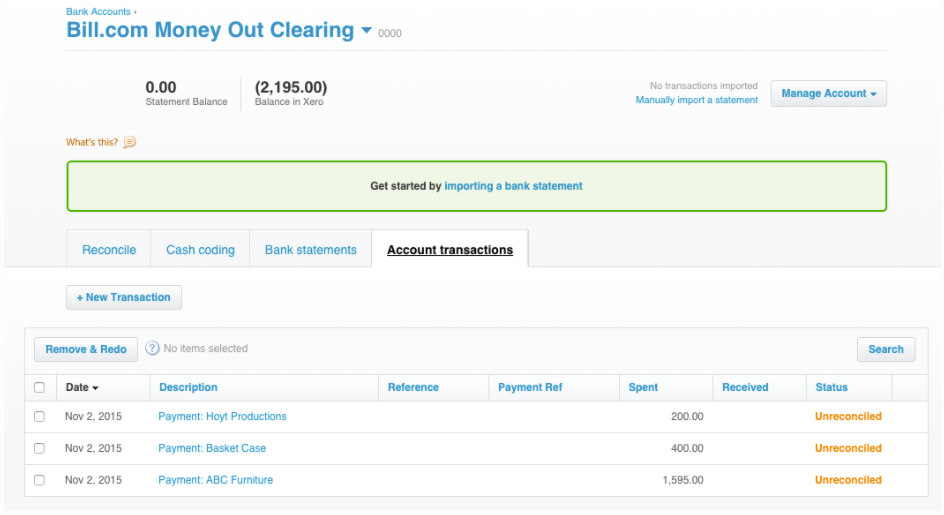Follow the importing a bank statement link
Screen dimensions: 944x515
(x=514, y=186)
